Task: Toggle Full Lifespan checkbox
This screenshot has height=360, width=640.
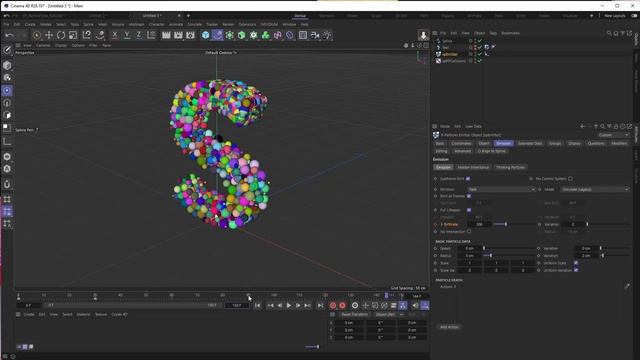Action: 469,210
